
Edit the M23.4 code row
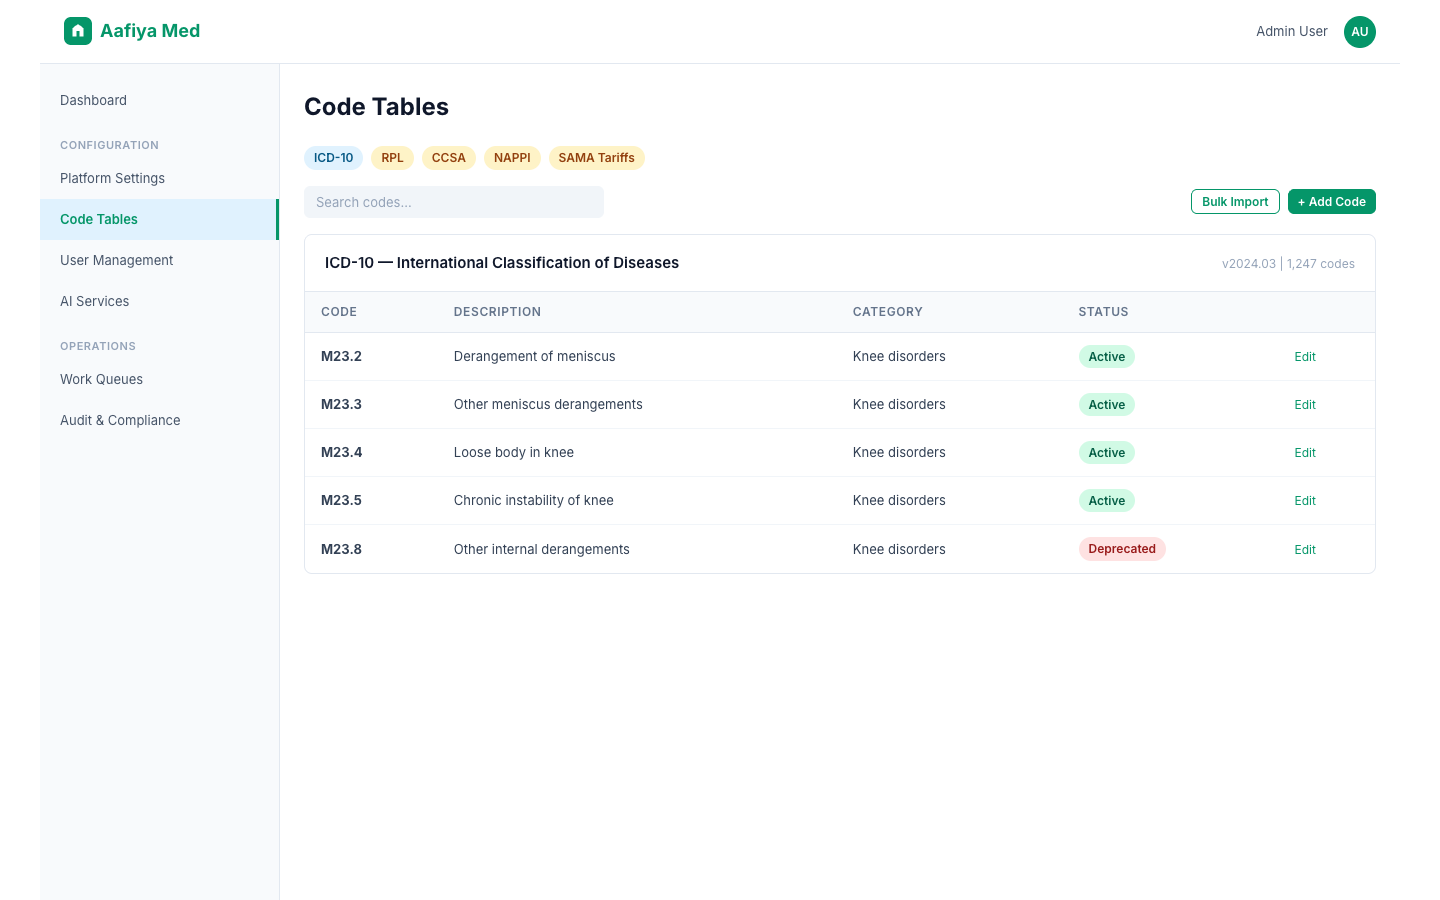point(1305,453)
